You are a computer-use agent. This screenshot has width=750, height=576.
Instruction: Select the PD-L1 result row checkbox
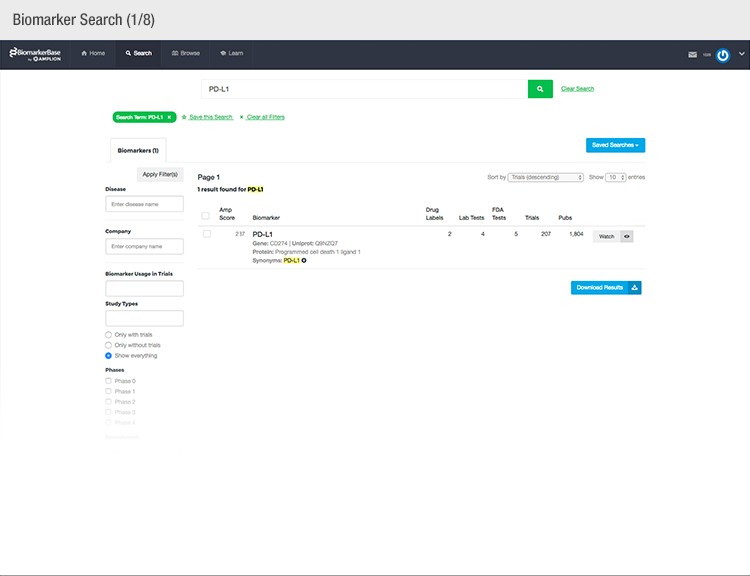click(207, 234)
